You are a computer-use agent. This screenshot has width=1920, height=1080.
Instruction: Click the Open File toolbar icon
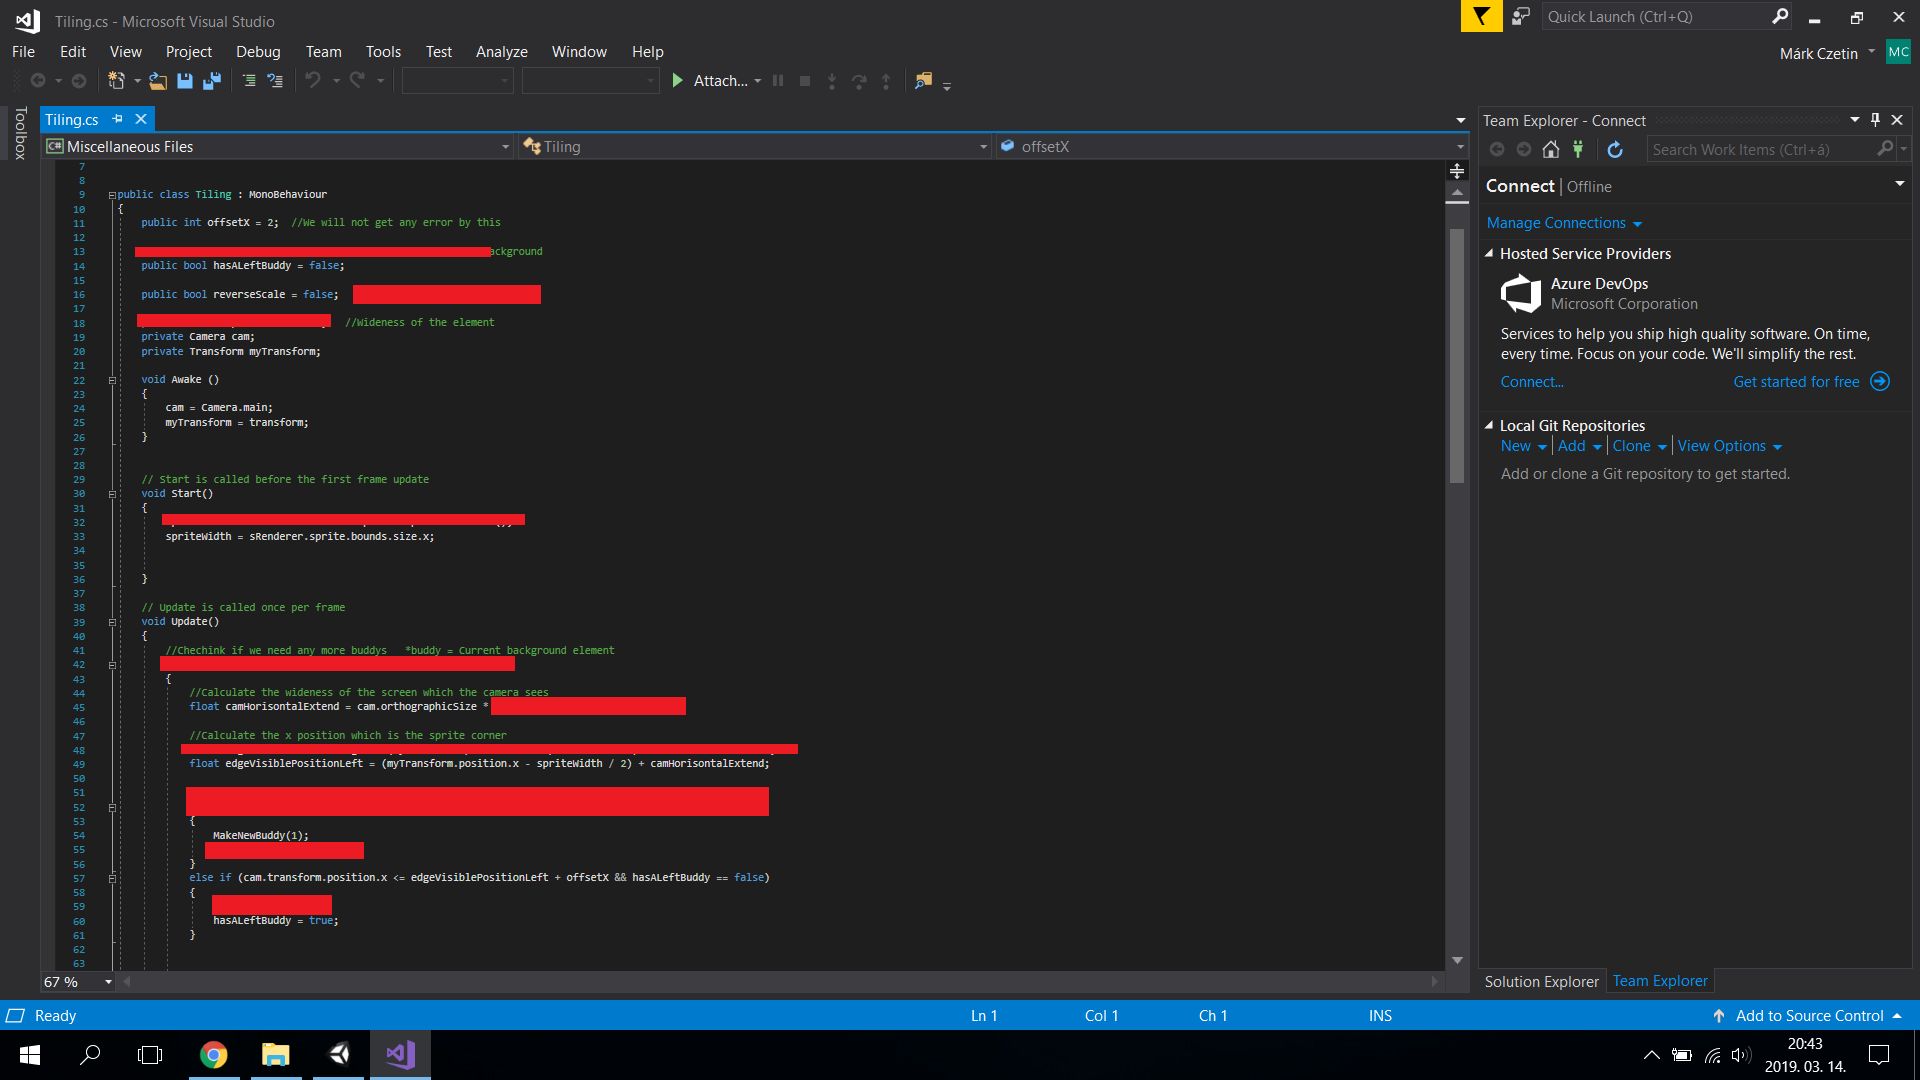[x=157, y=81]
